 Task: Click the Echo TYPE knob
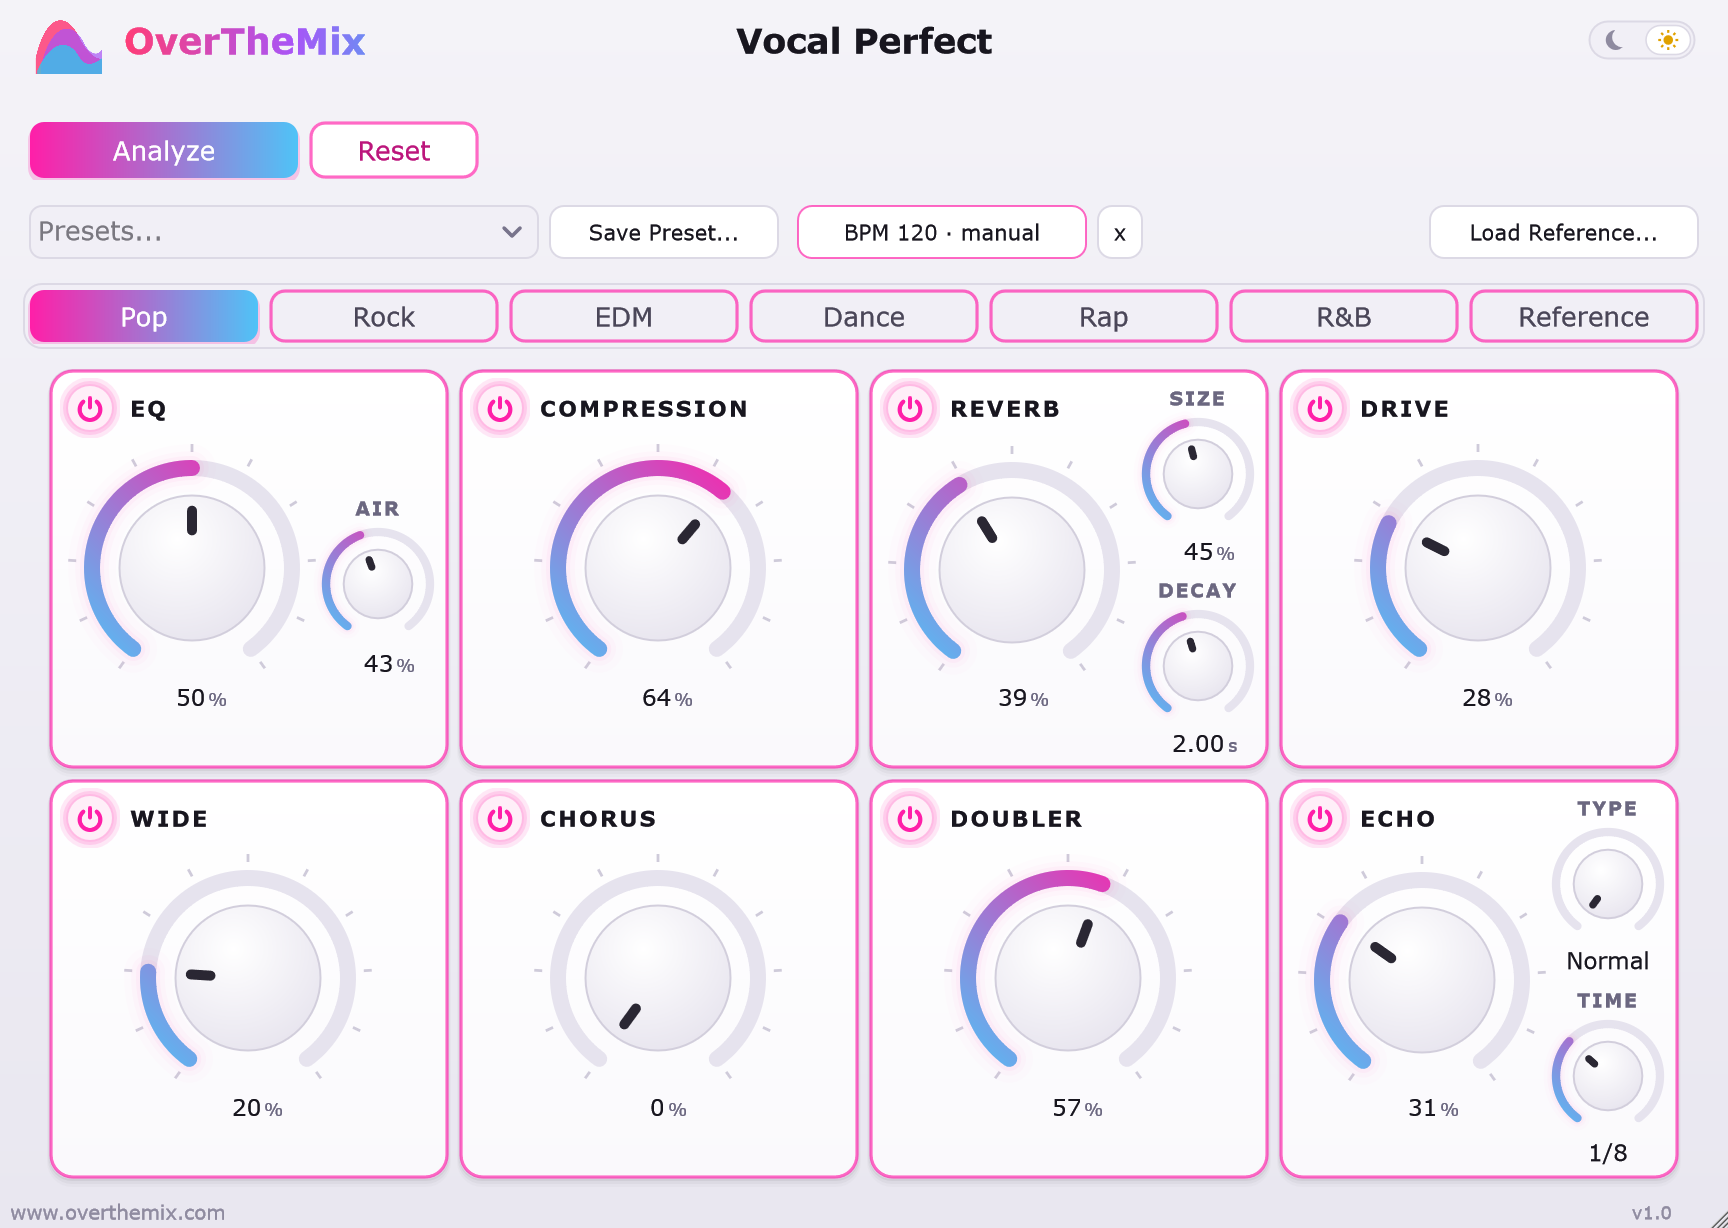point(1608,884)
